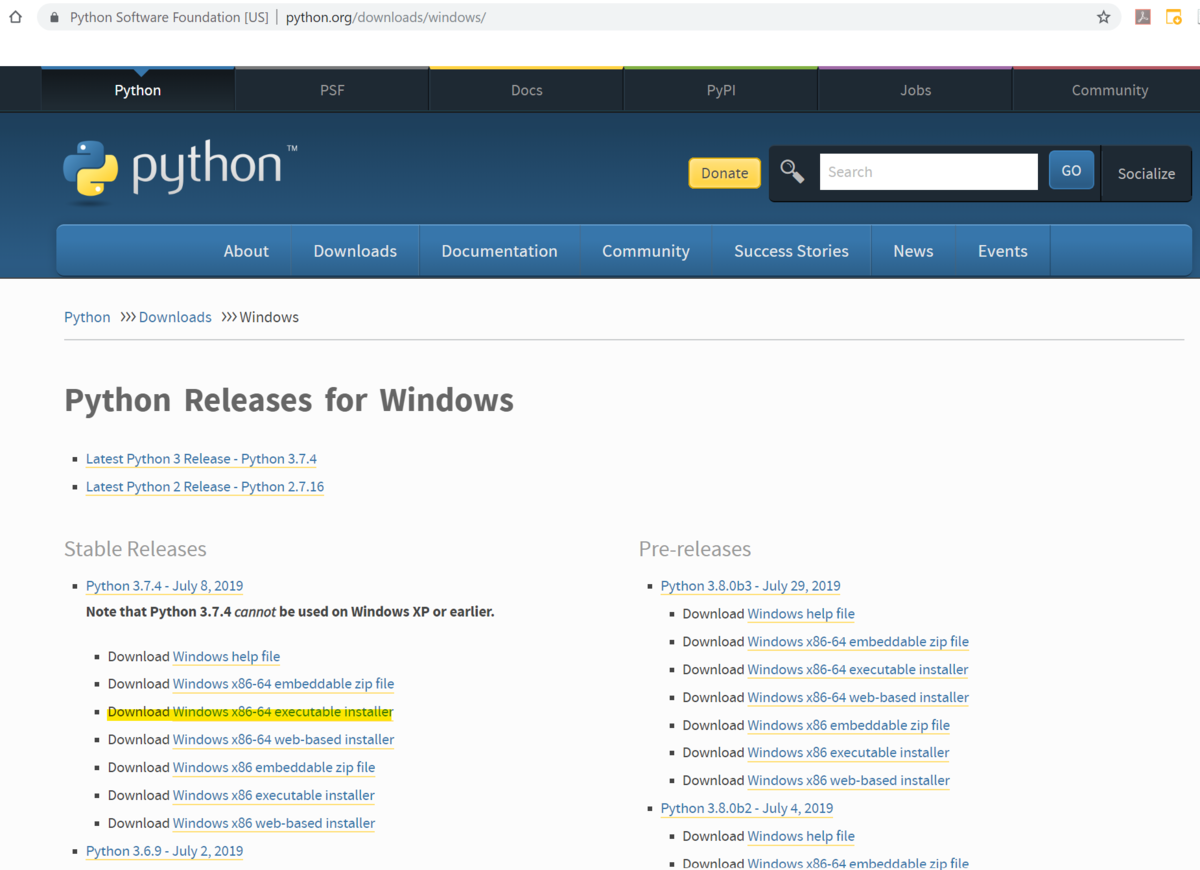Screen dimensions: 1200x870
Task: Download 3.7.4 Windows x86-64 web-based installer
Action: pyautogui.click(x=283, y=740)
